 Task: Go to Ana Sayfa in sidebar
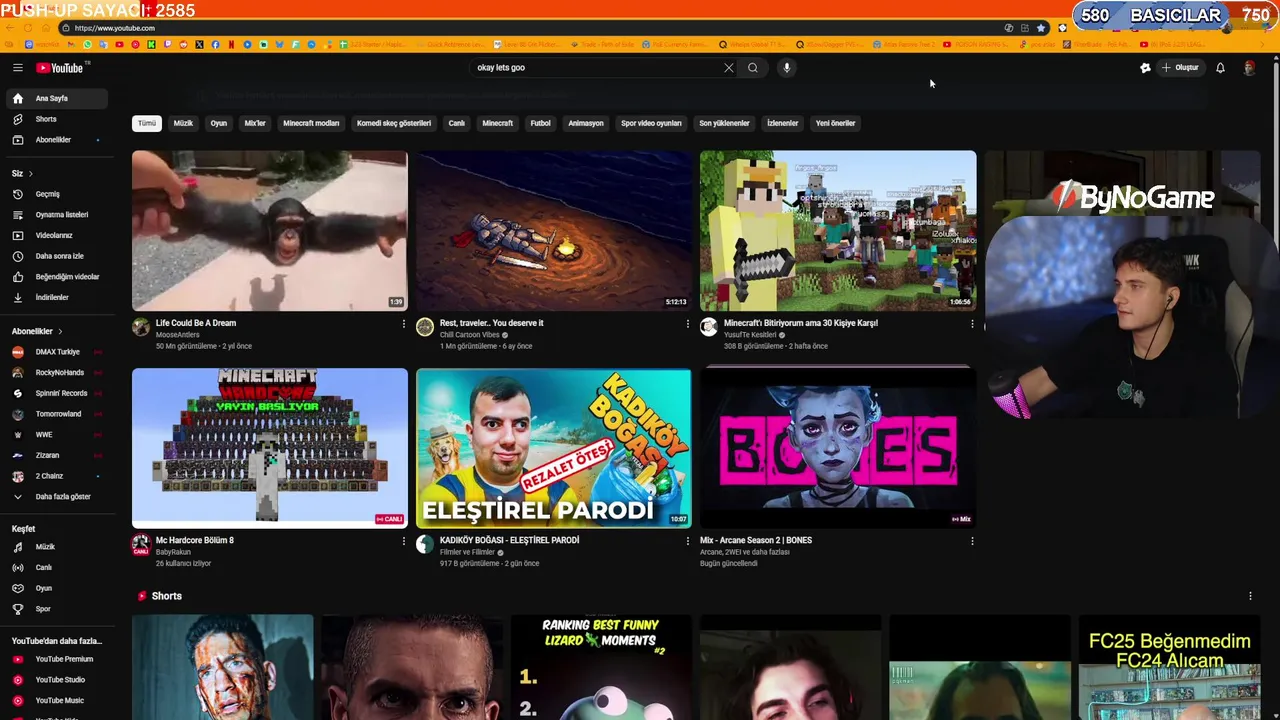pyautogui.click(x=56, y=99)
